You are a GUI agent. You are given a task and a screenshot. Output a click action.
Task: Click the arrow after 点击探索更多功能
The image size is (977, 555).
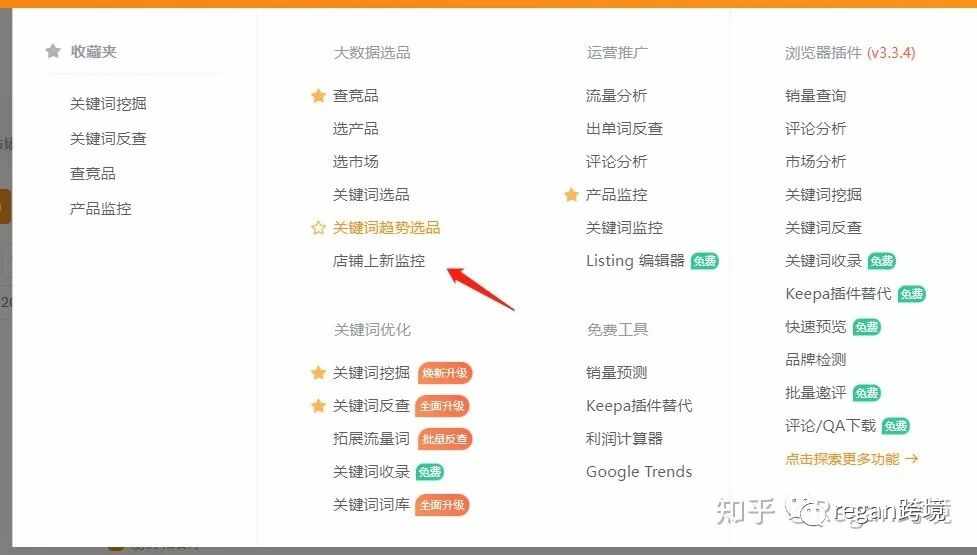click(912, 459)
